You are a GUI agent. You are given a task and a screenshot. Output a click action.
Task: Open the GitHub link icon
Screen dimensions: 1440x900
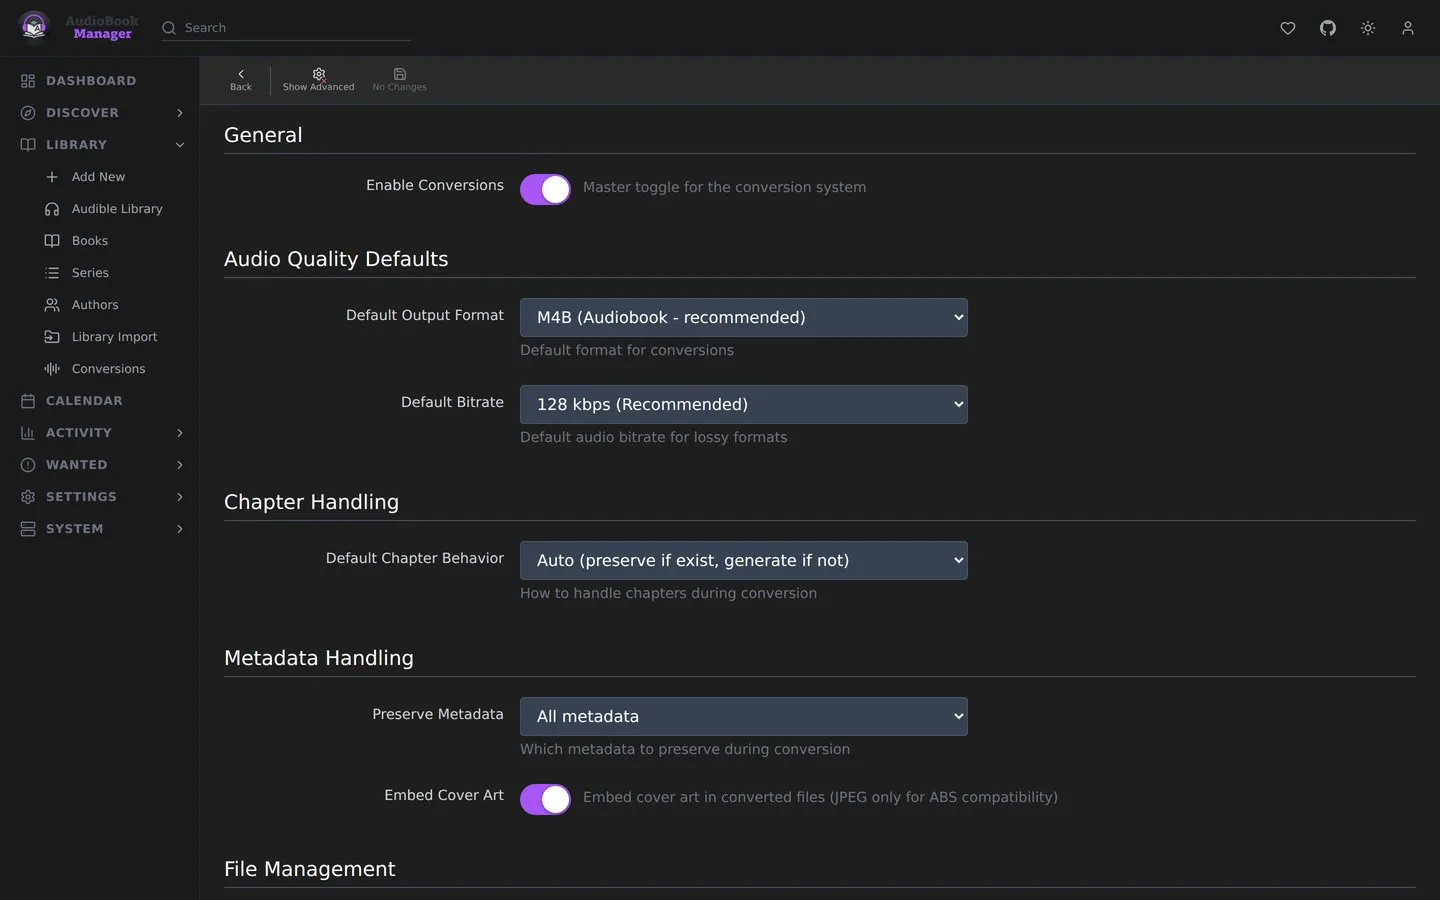pyautogui.click(x=1328, y=28)
